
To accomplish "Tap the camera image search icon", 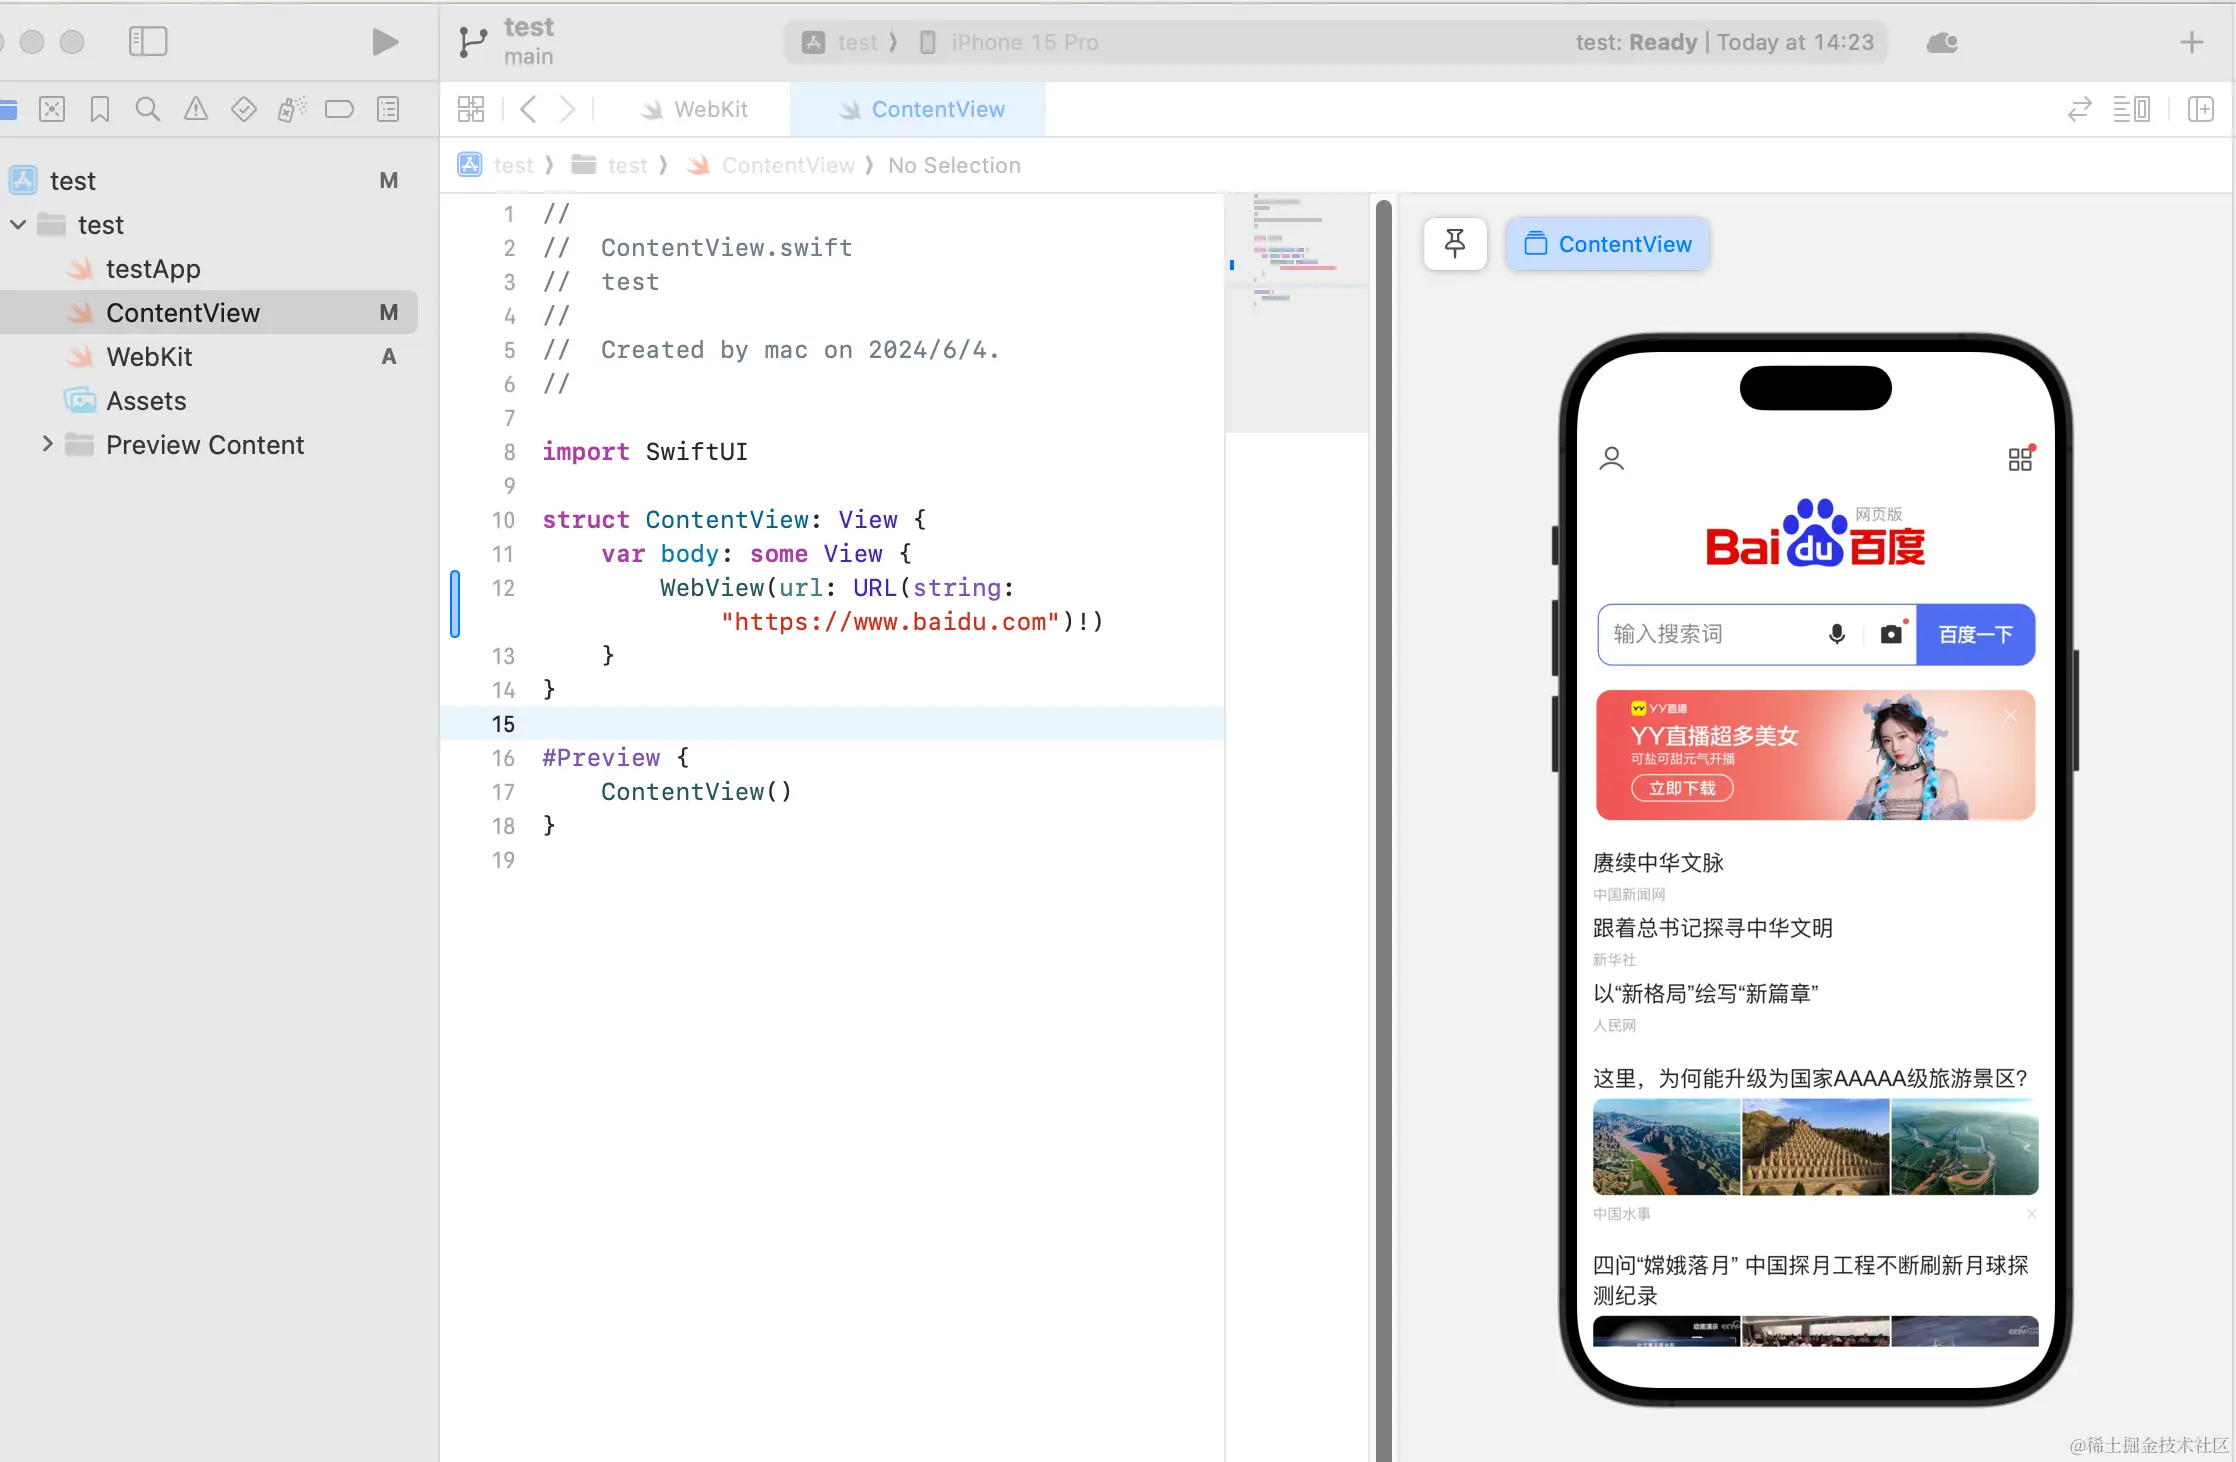I will pyautogui.click(x=1891, y=634).
